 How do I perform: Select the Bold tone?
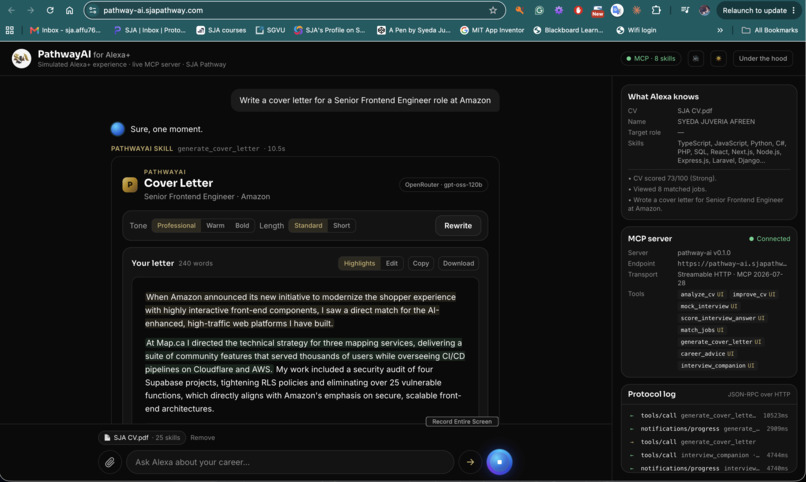[x=242, y=226]
